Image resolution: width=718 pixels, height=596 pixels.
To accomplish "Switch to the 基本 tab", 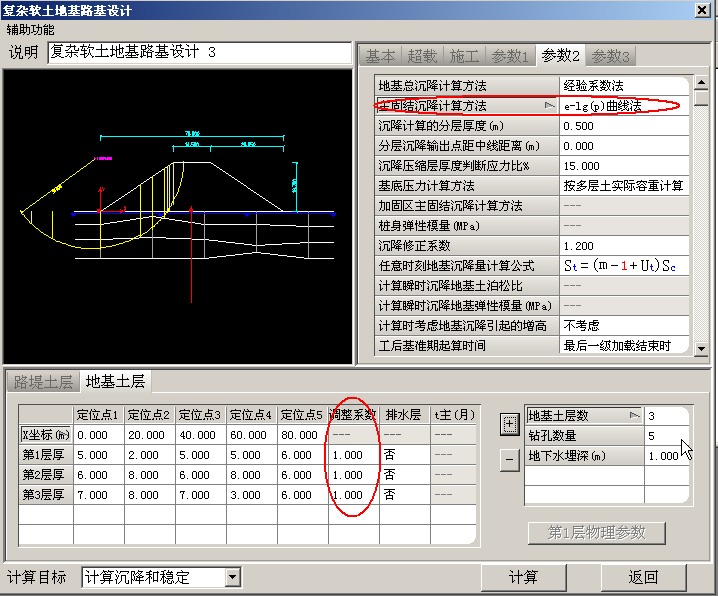I will 380,56.
